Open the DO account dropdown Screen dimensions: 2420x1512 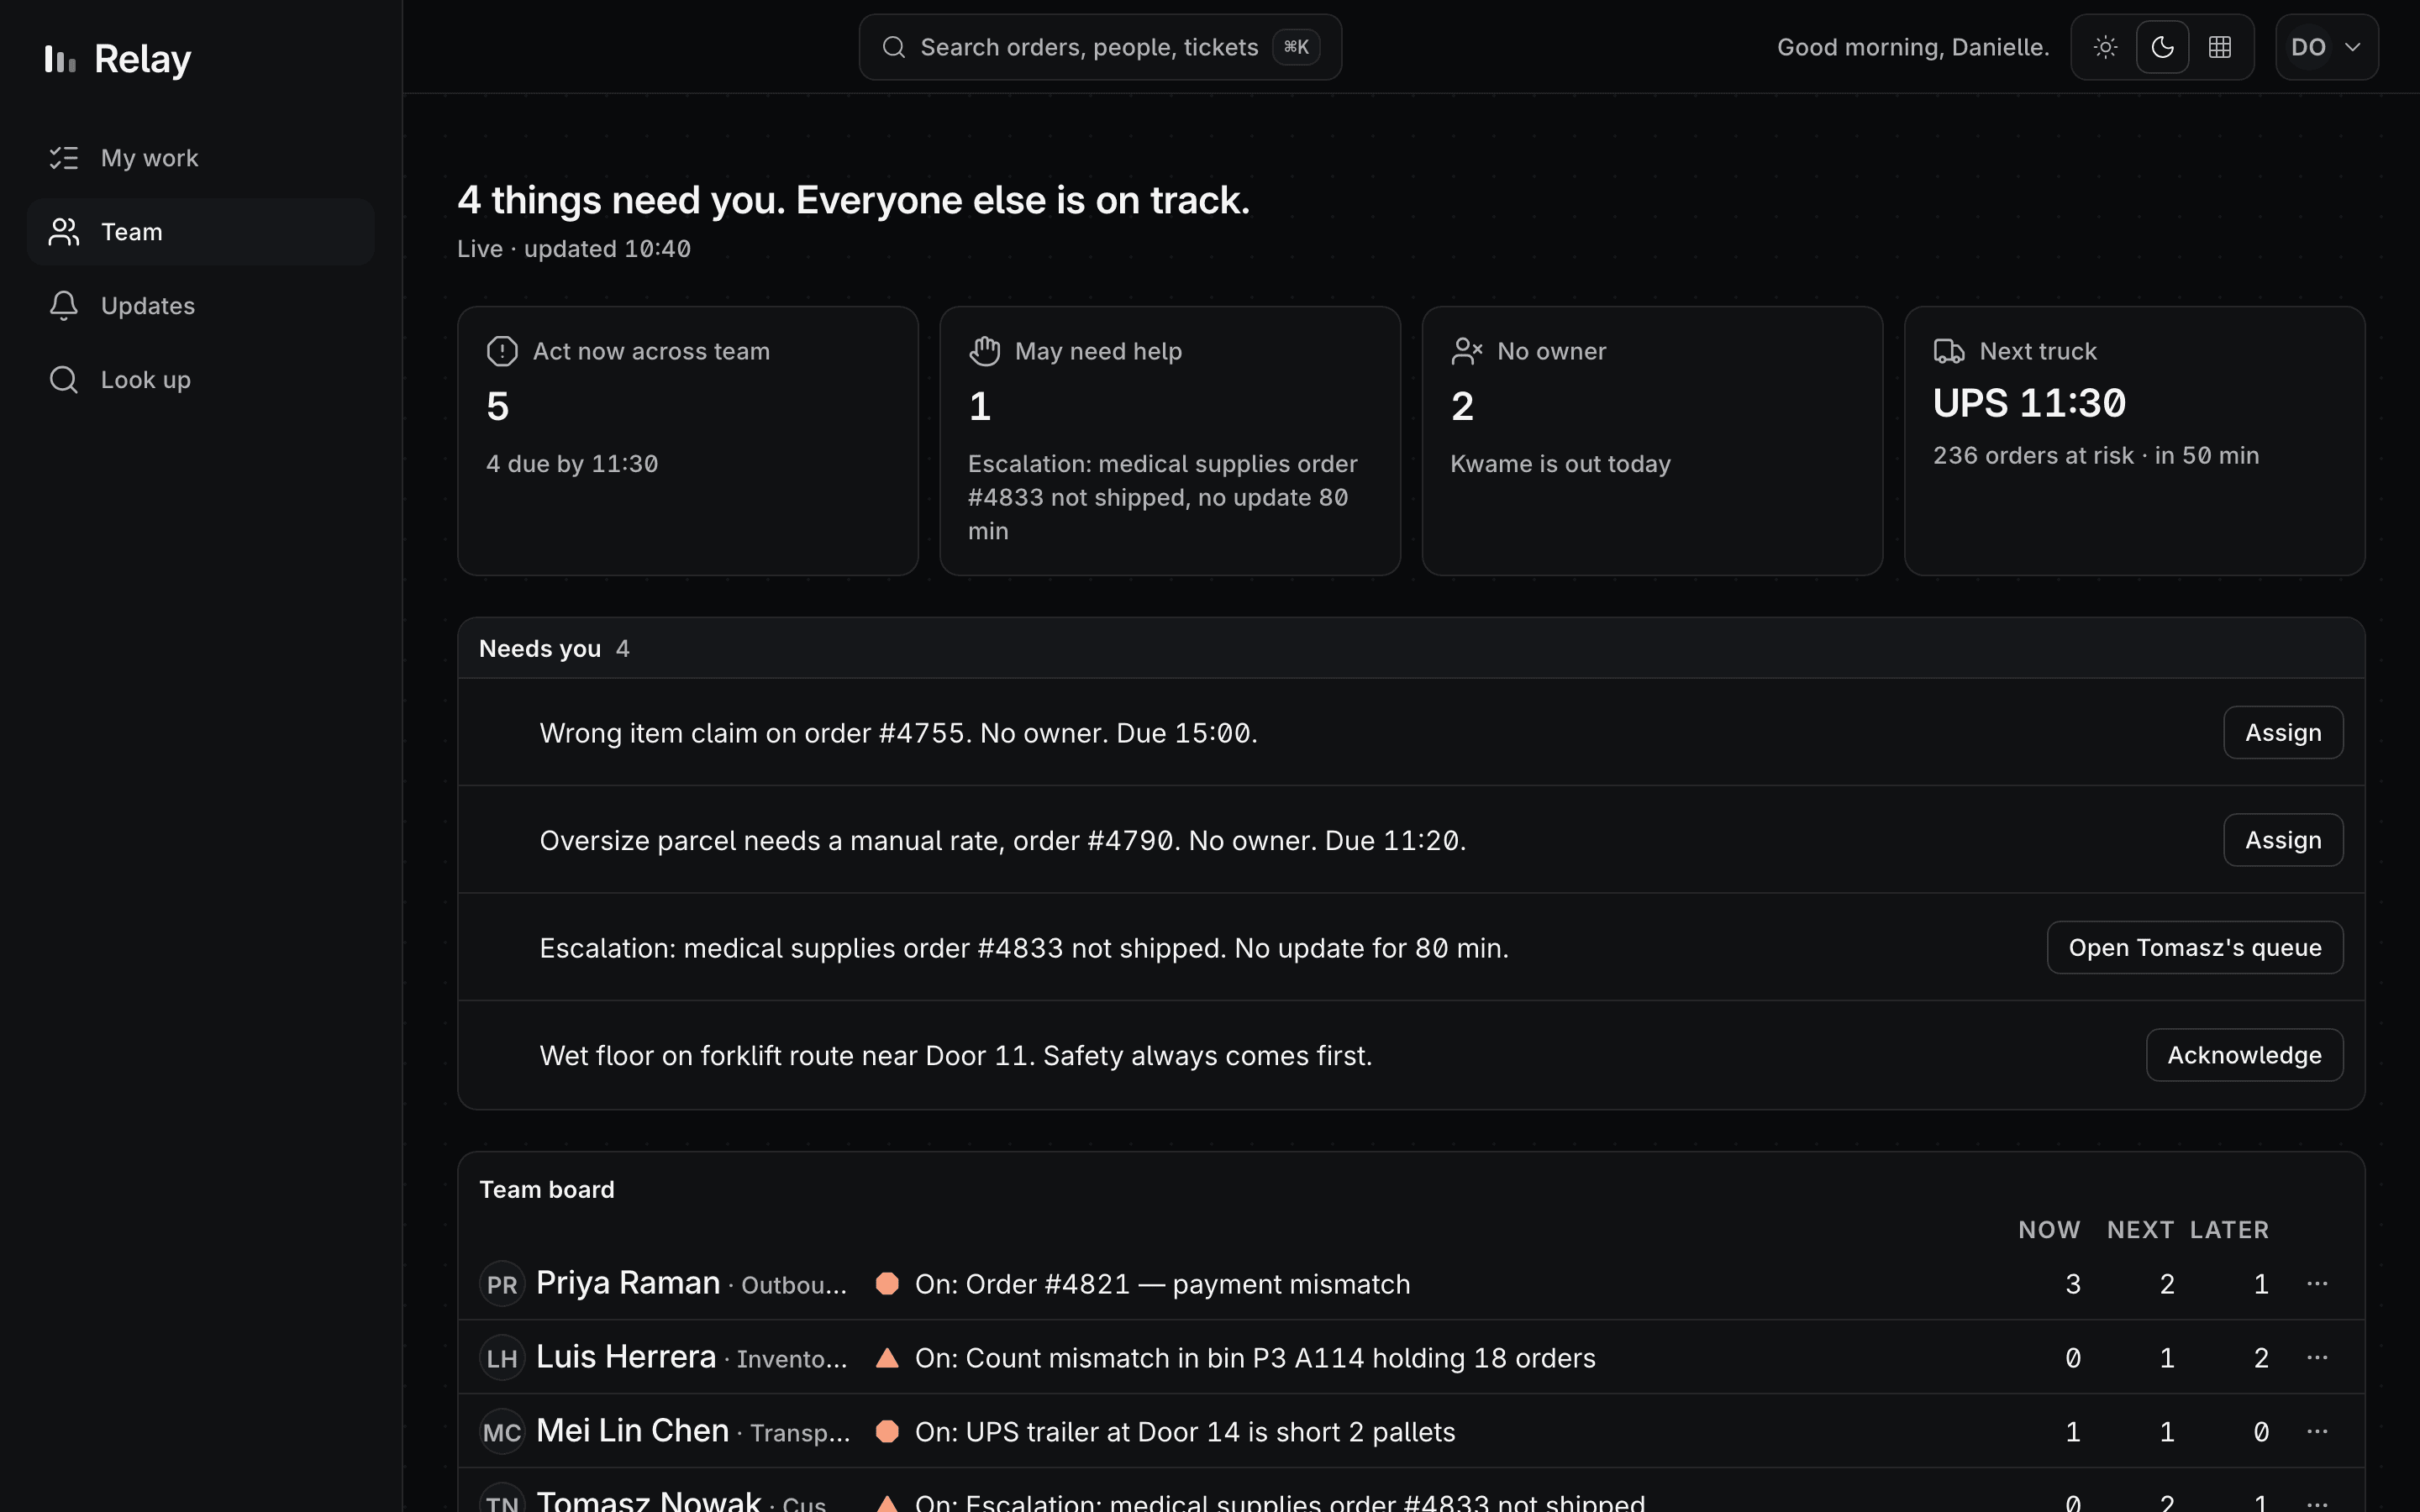coord(2326,47)
